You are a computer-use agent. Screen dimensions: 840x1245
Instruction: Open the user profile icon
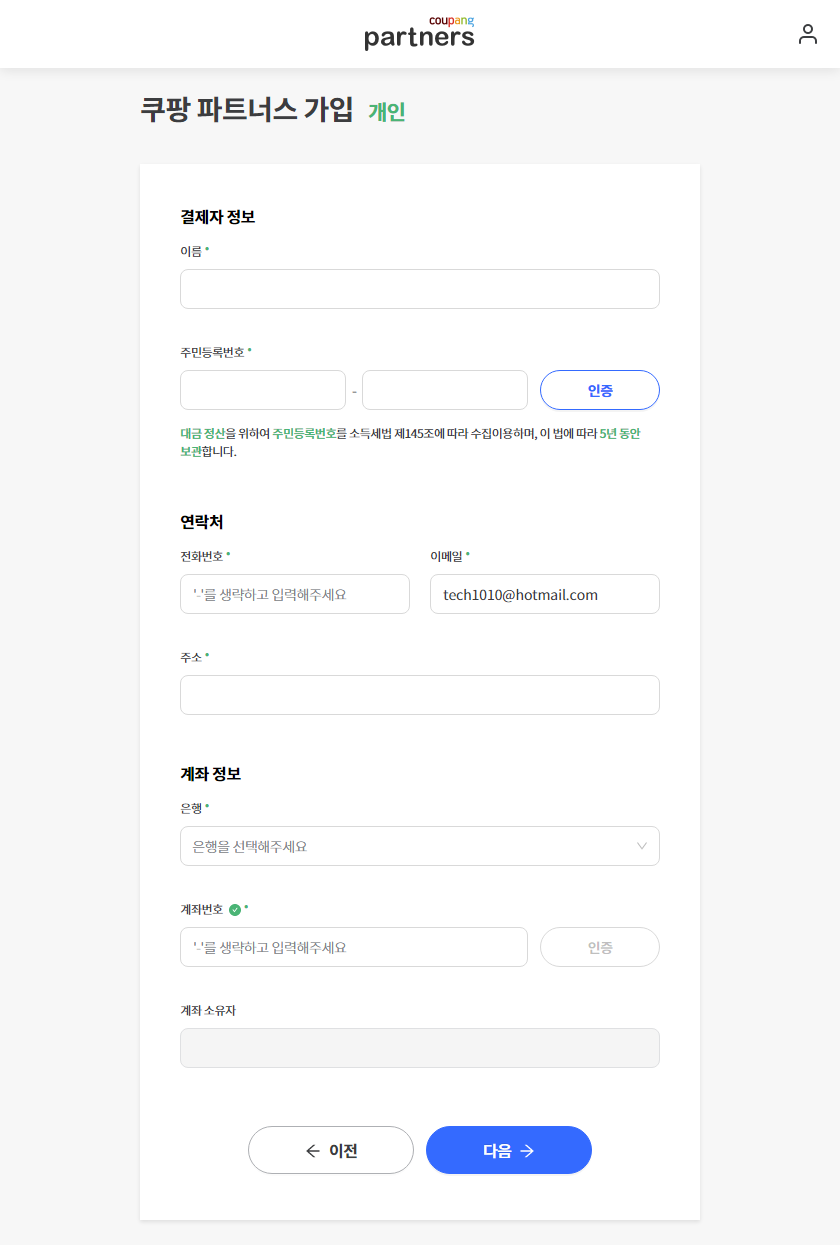[808, 35]
